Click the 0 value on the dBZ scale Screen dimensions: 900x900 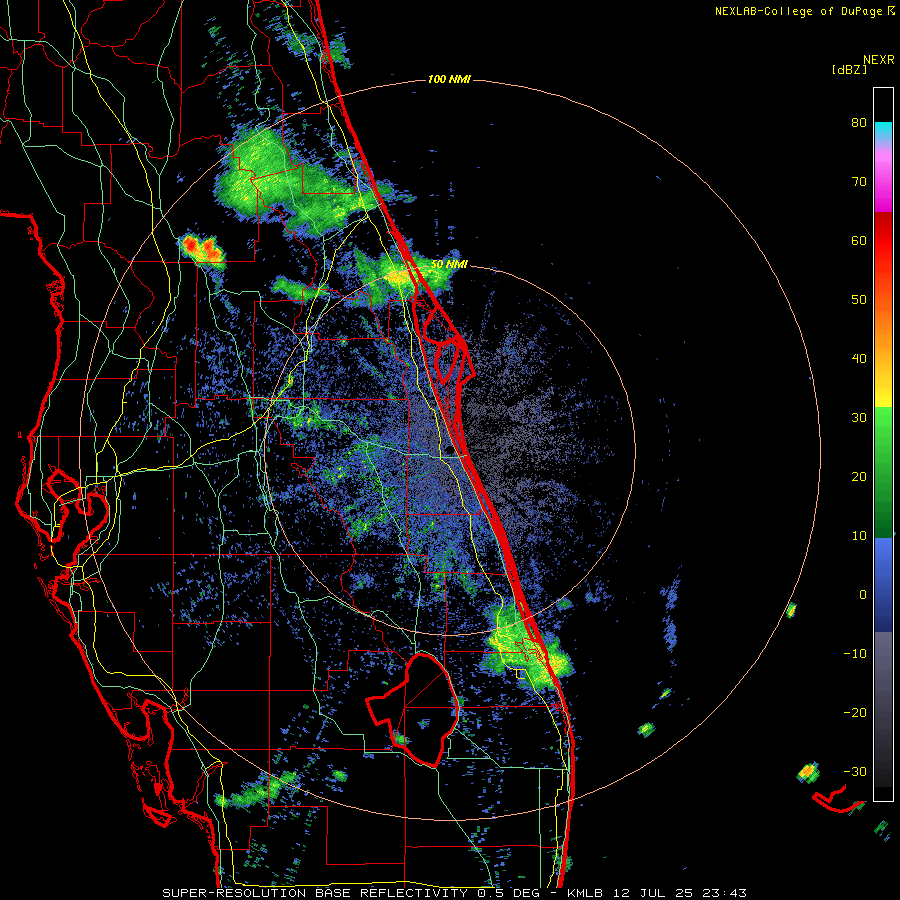click(x=863, y=595)
